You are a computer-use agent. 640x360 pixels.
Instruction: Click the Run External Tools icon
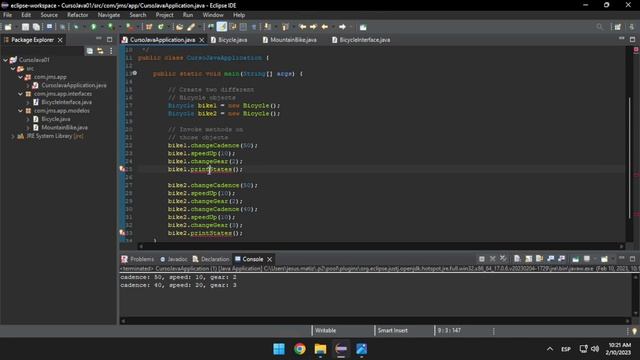pyautogui.click(x=129, y=27)
